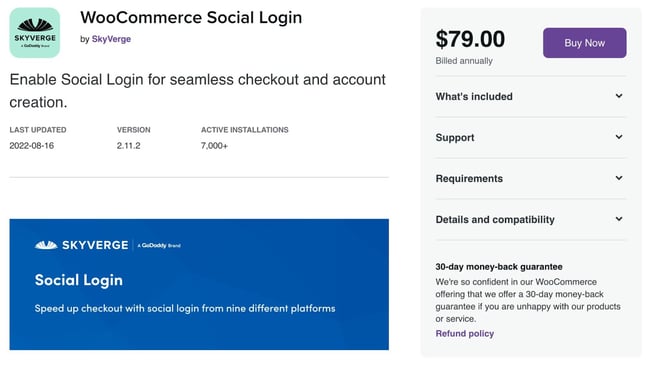Expand the What's included chevron

(619, 96)
